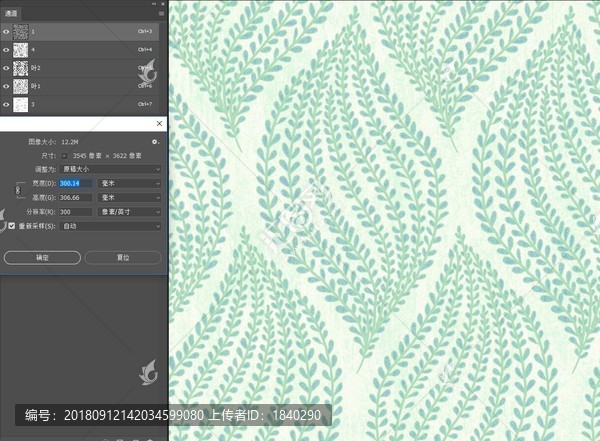The height and width of the screenshot is (441, 600).
Task: Open the 尺寸 unit dropdown arrow
Action: [x=64, y=156]
